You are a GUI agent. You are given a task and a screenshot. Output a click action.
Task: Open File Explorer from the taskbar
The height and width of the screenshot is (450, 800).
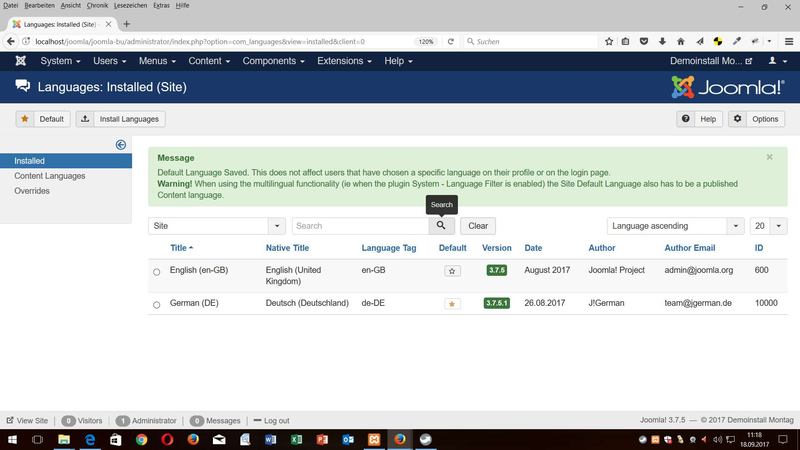click(x=64, y=439)
